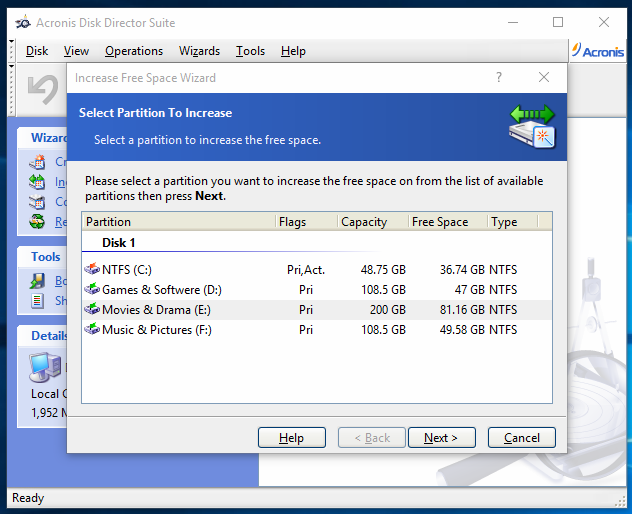Click the 48.75 GB capacity cell
632x514 pixels.
(x=383, y=269)
